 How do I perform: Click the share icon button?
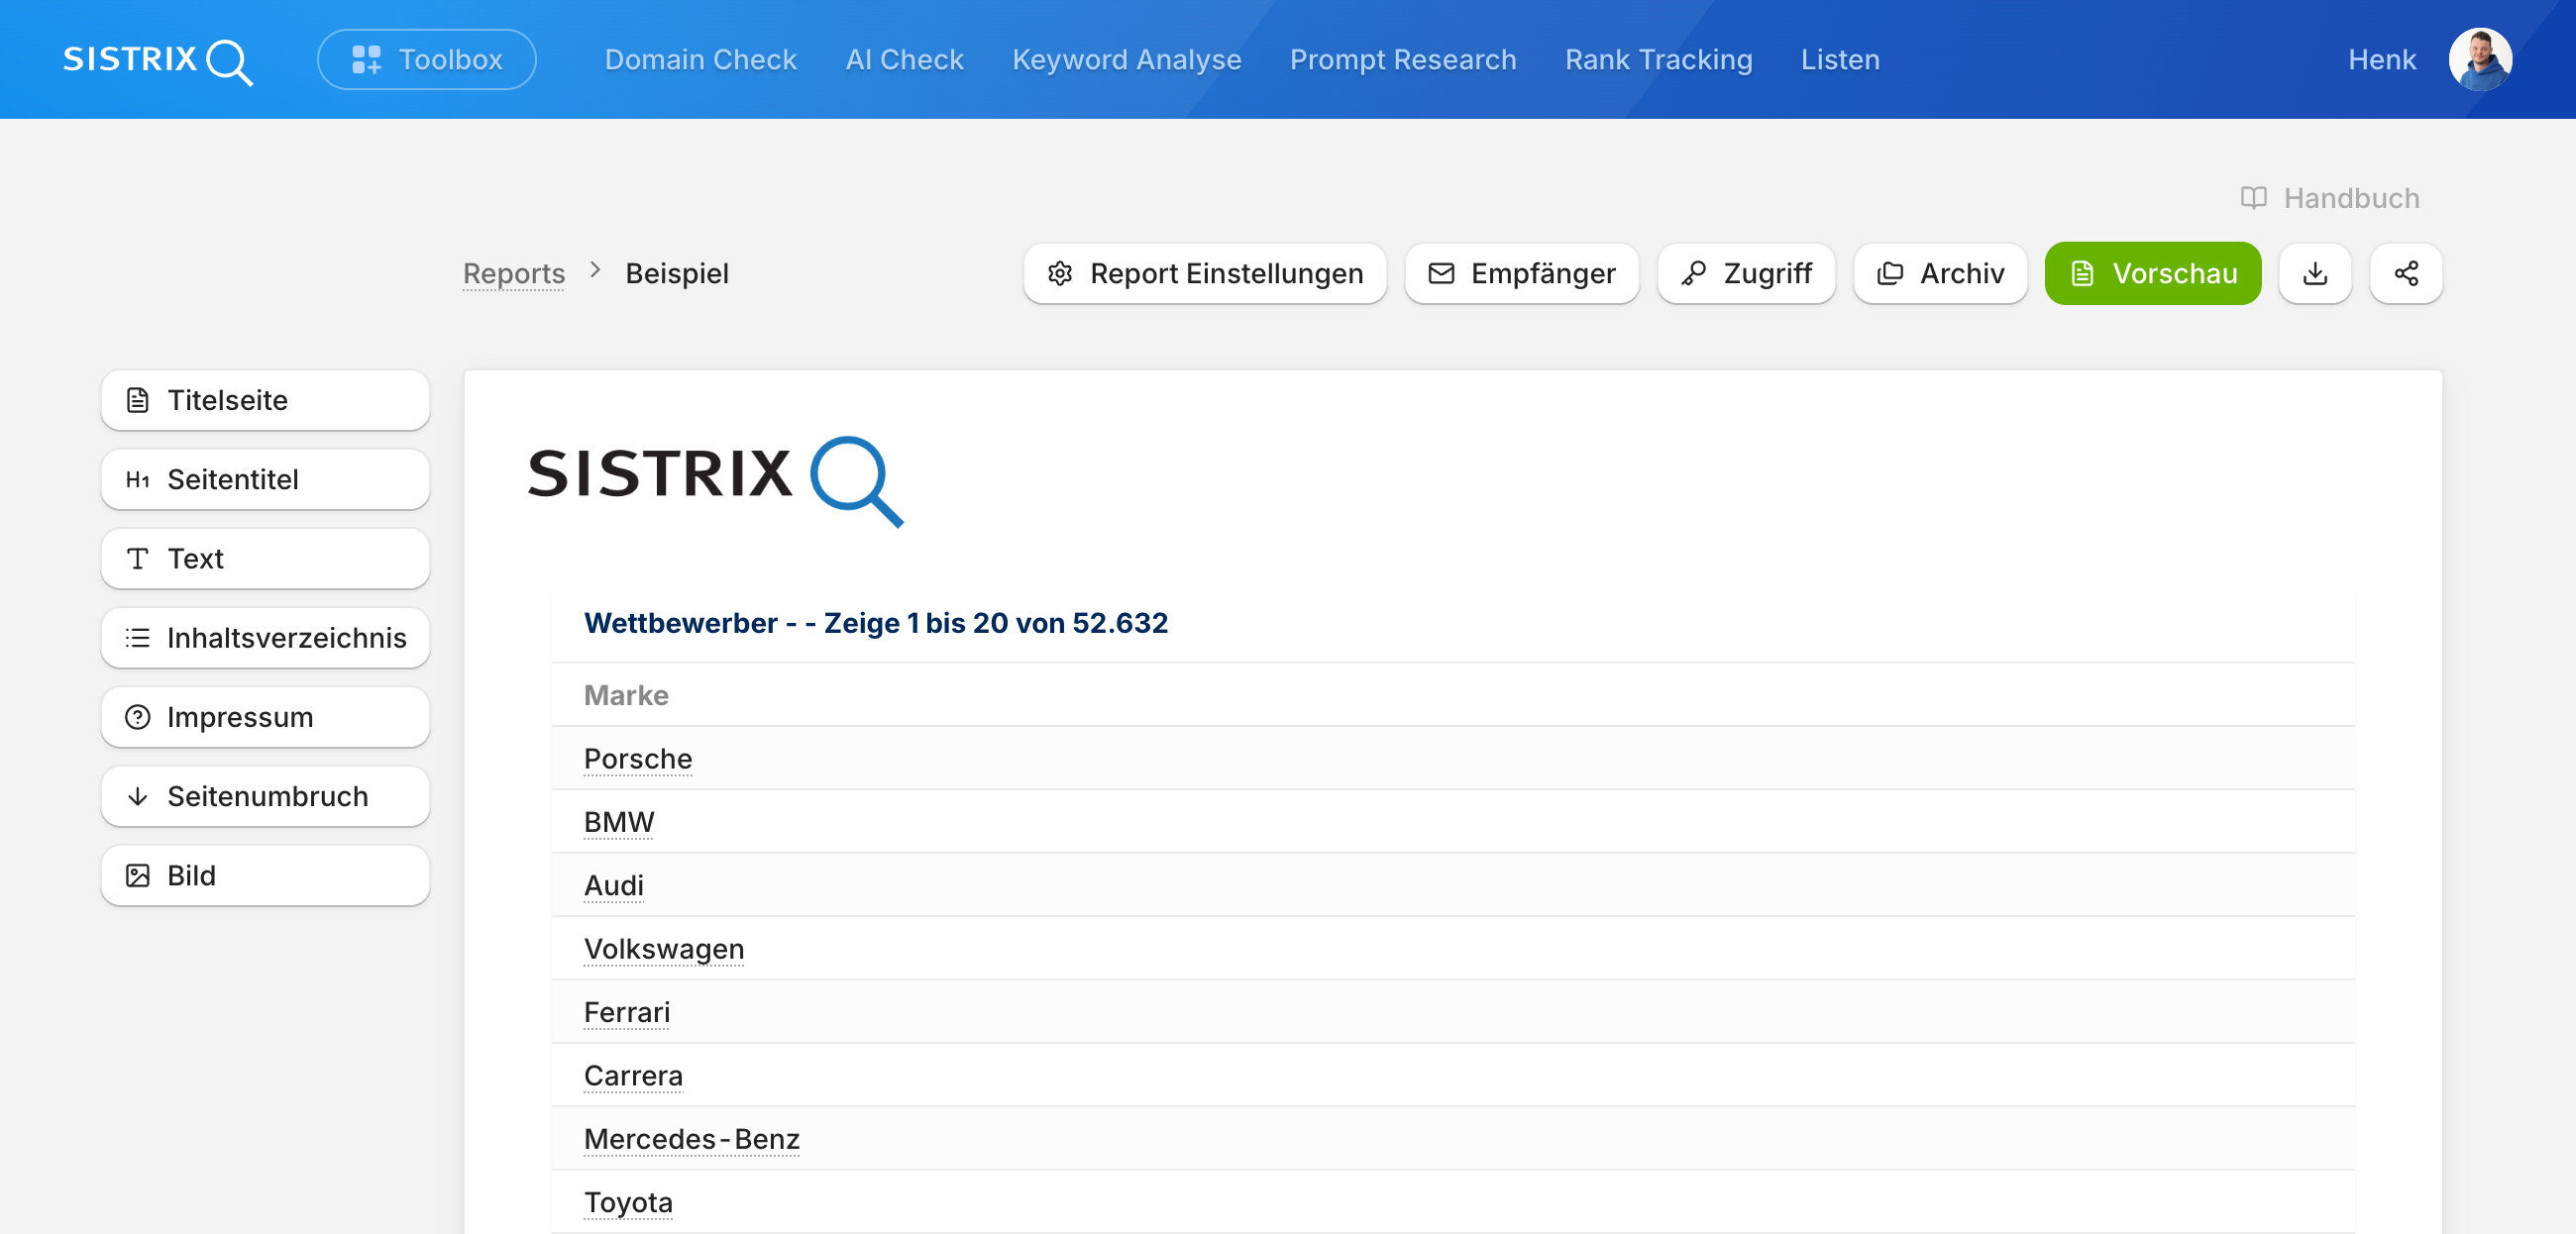[x=2406, y=273]
